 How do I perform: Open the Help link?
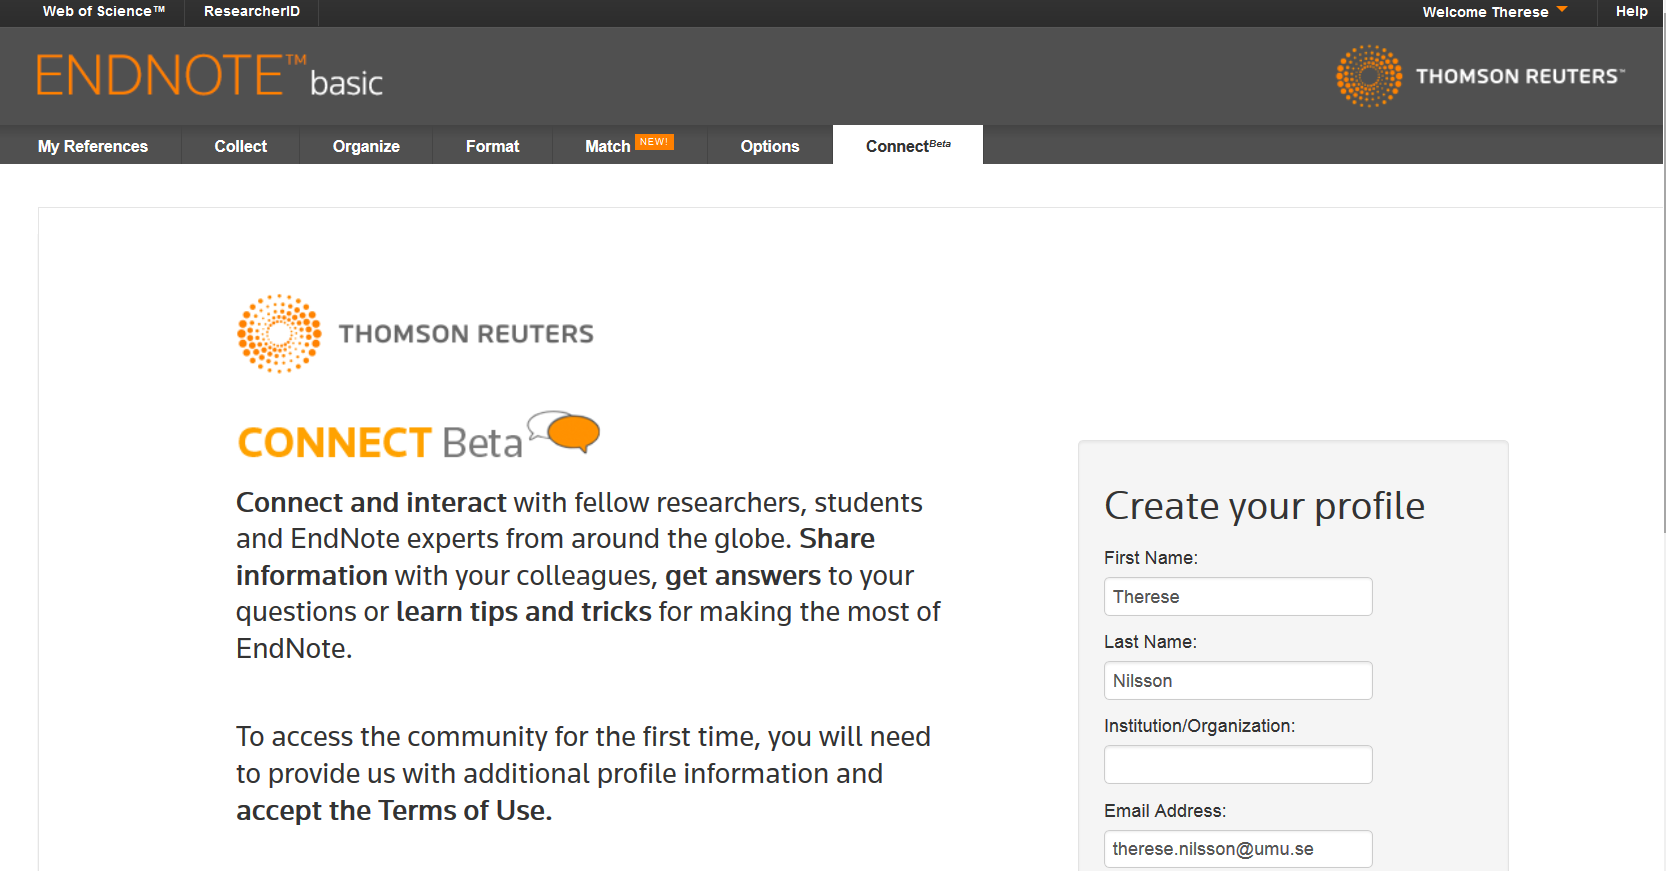tap(1631, 11)
